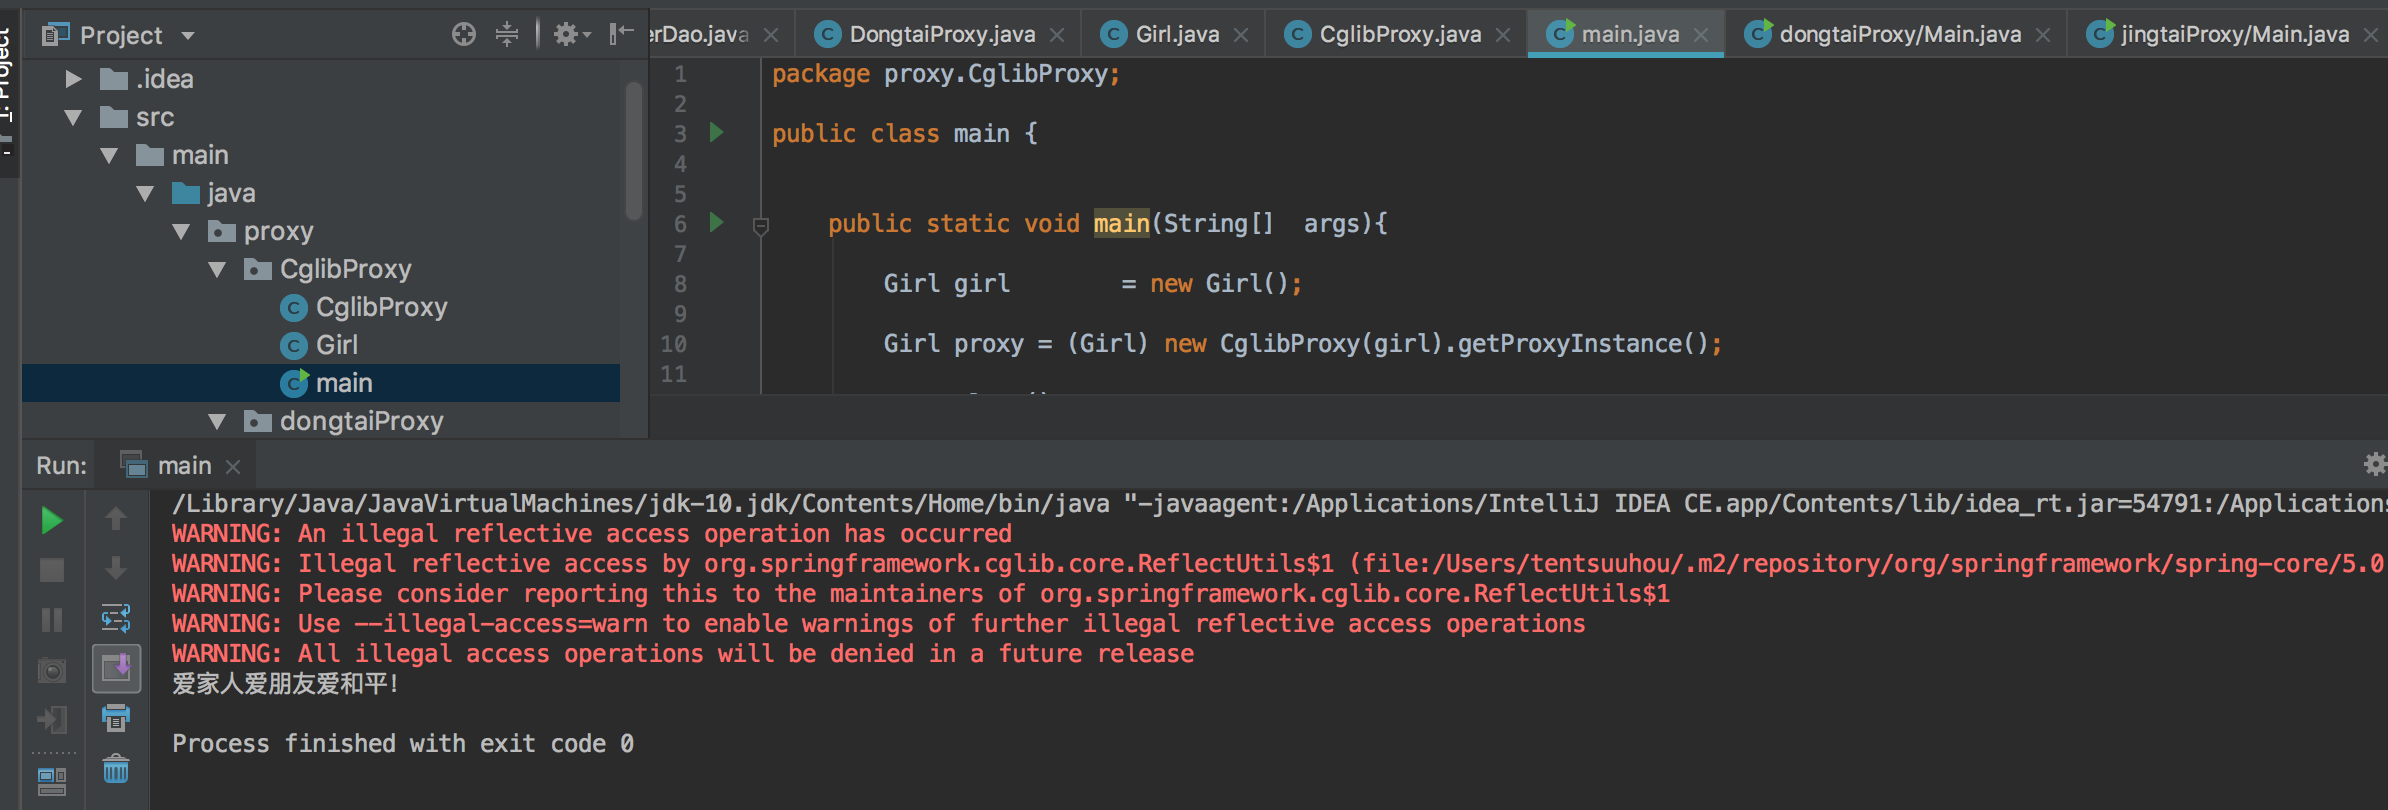Click the Scroll from Source target icon
2388x810 pixels.
(463, 34)
